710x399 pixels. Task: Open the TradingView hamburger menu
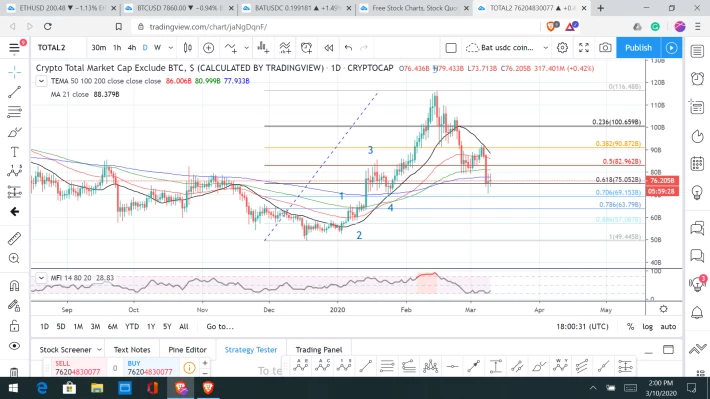tap(14, 48)
